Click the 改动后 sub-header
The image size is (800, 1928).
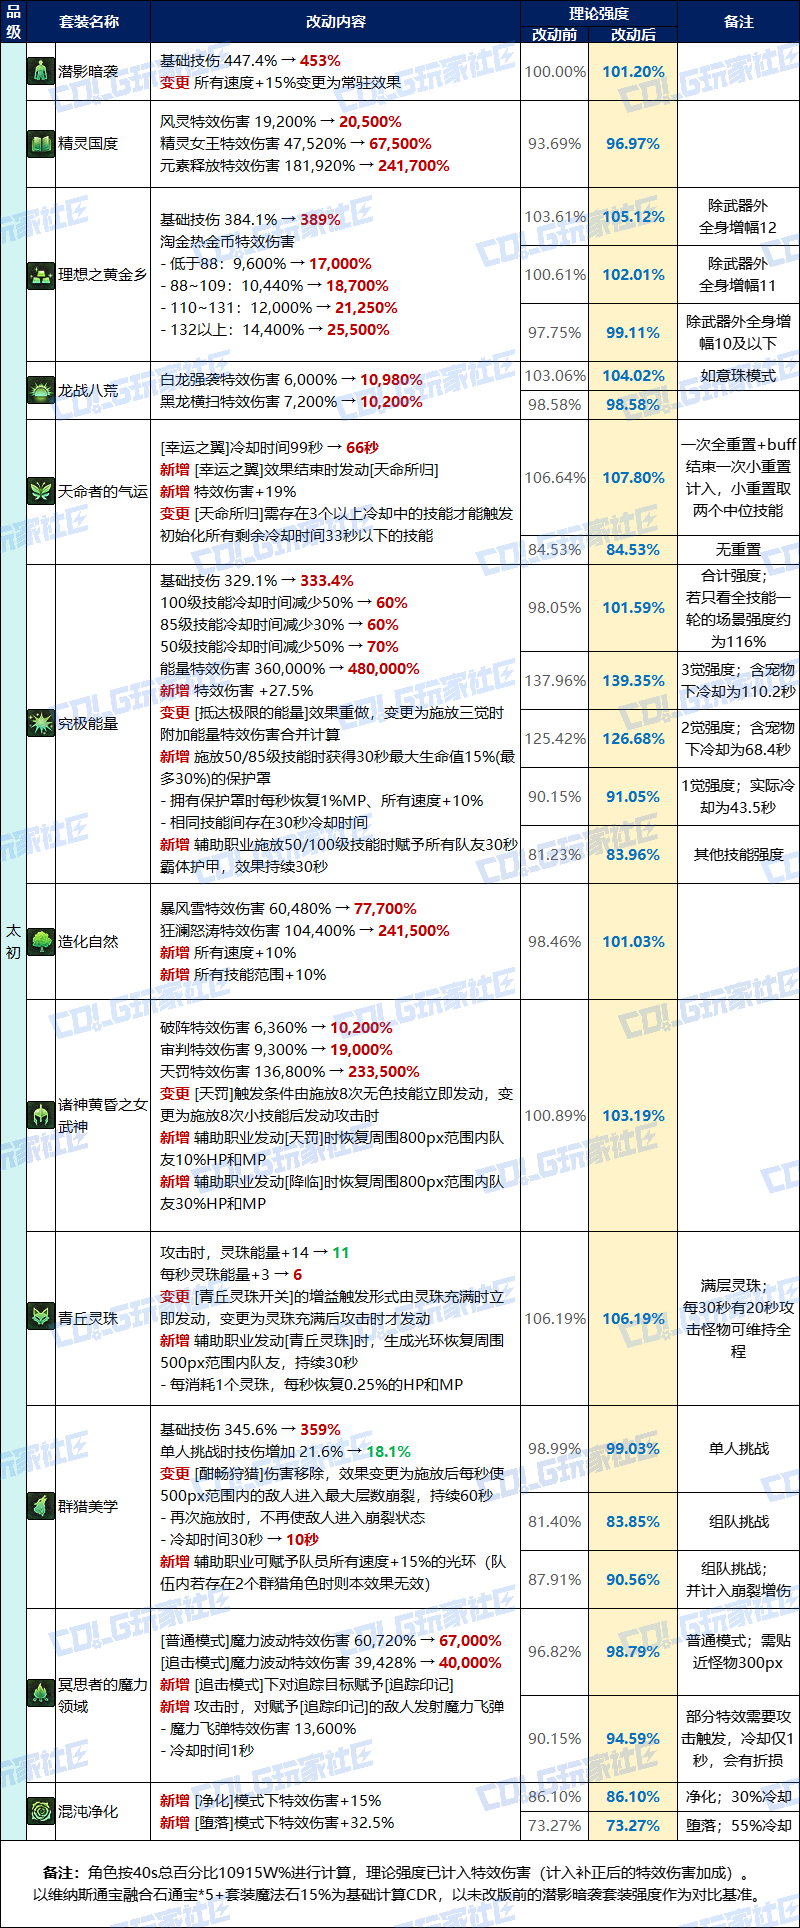633,34
